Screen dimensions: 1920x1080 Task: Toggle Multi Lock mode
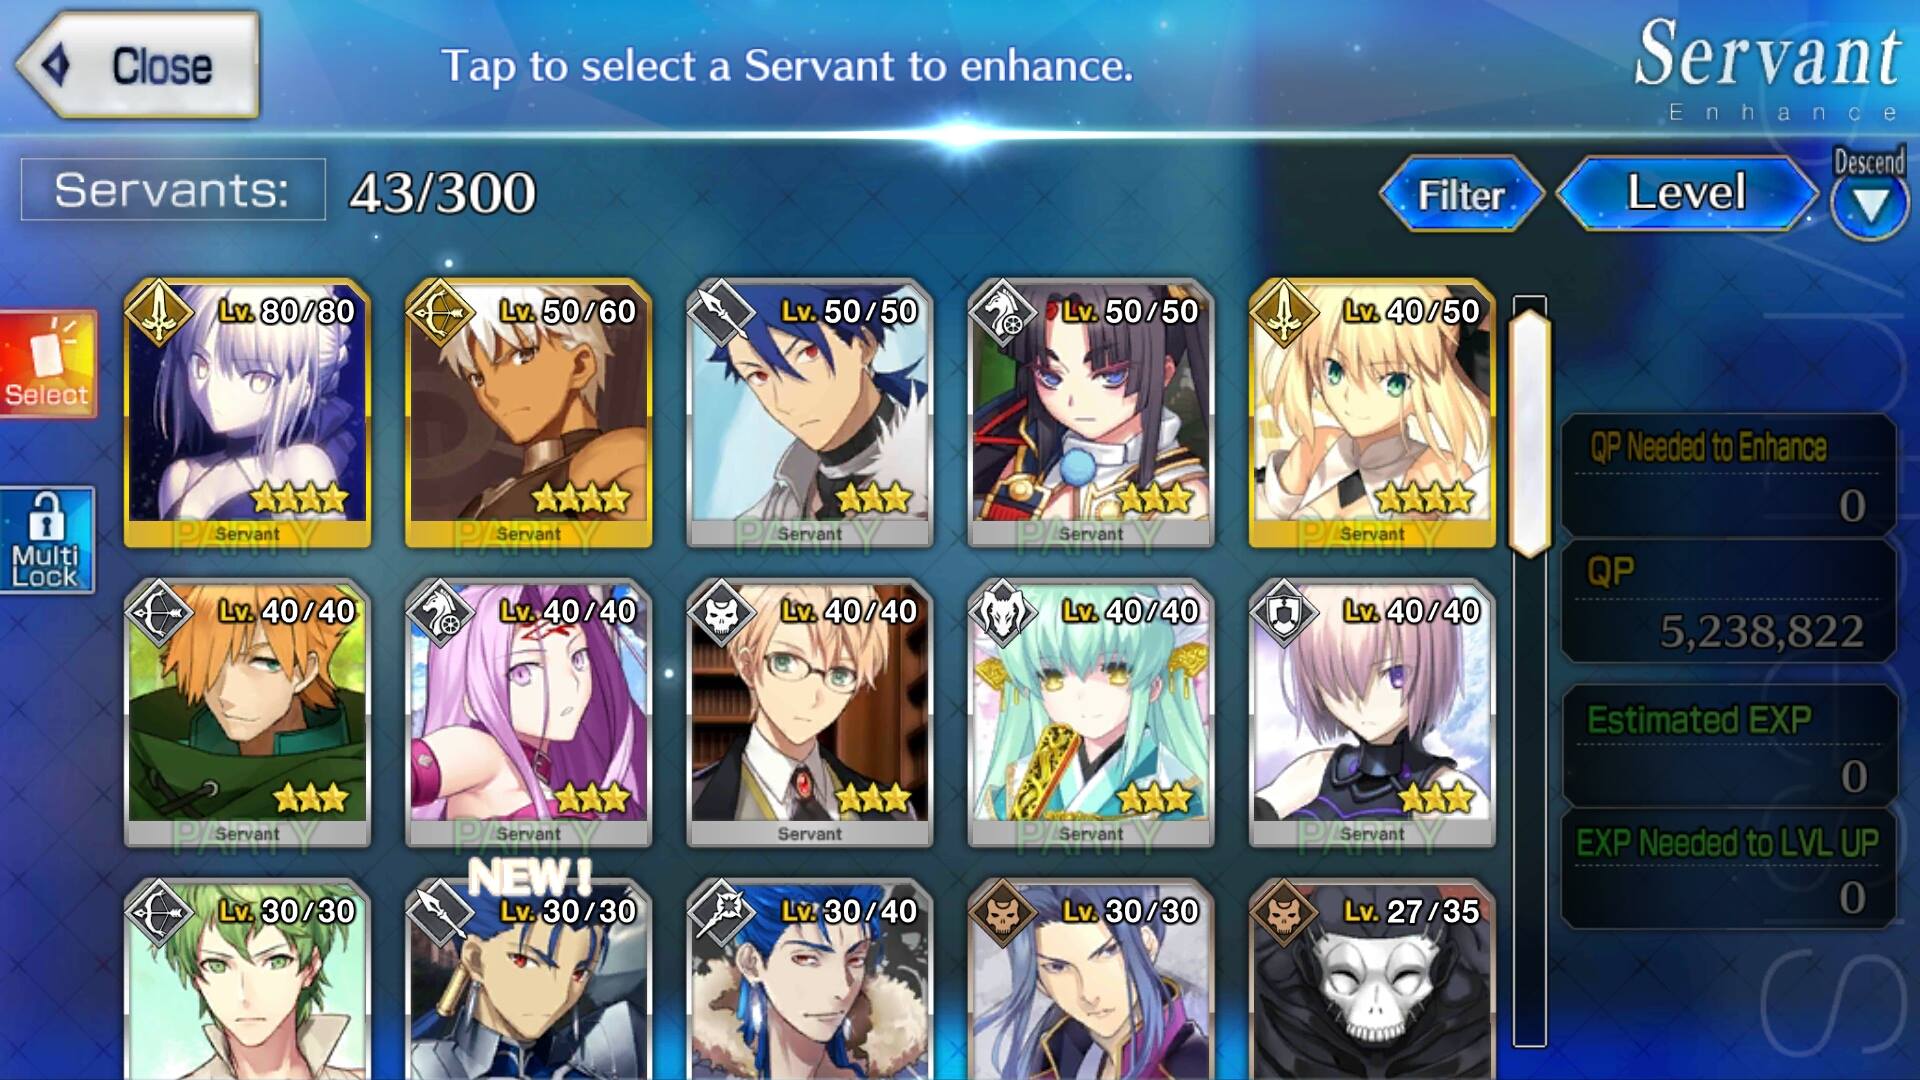pos(47,540)
